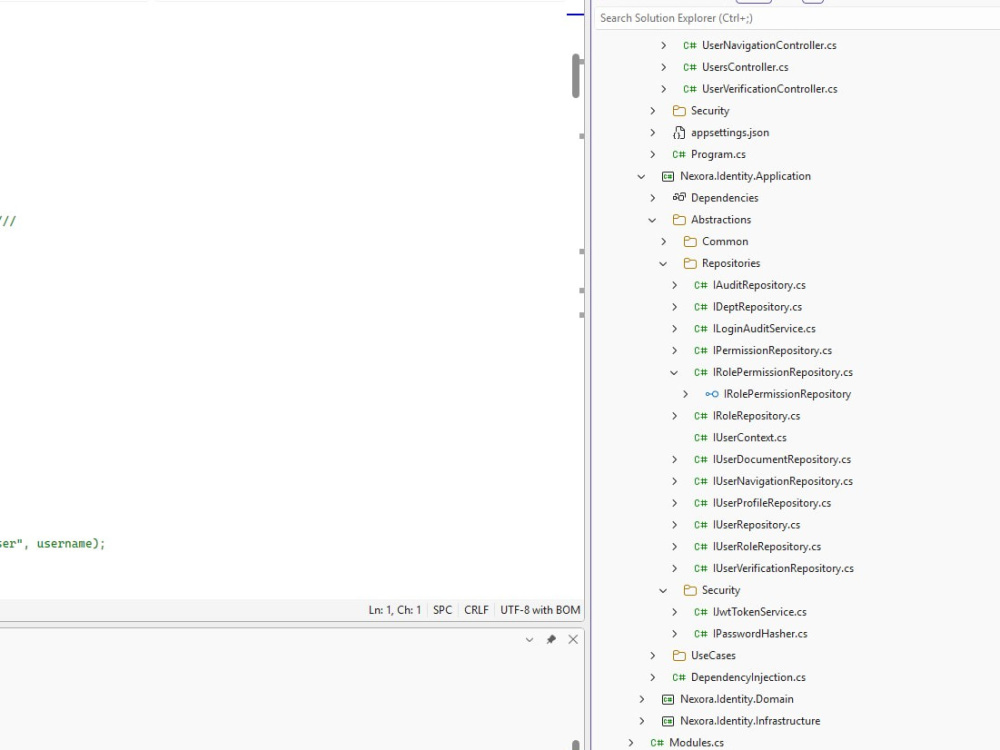Click the UseCases folder icon
Screen dimensions: 1000x750
pos(679,656)
